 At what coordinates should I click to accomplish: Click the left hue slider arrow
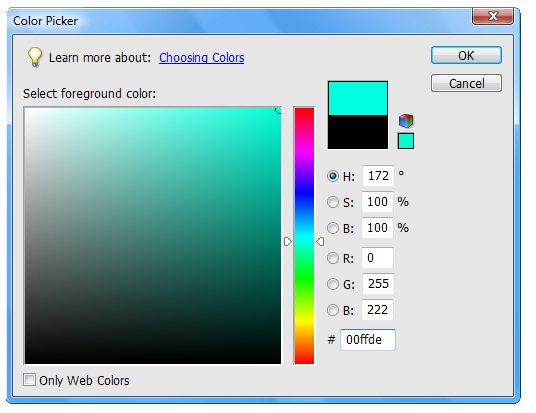coord(288,242)
